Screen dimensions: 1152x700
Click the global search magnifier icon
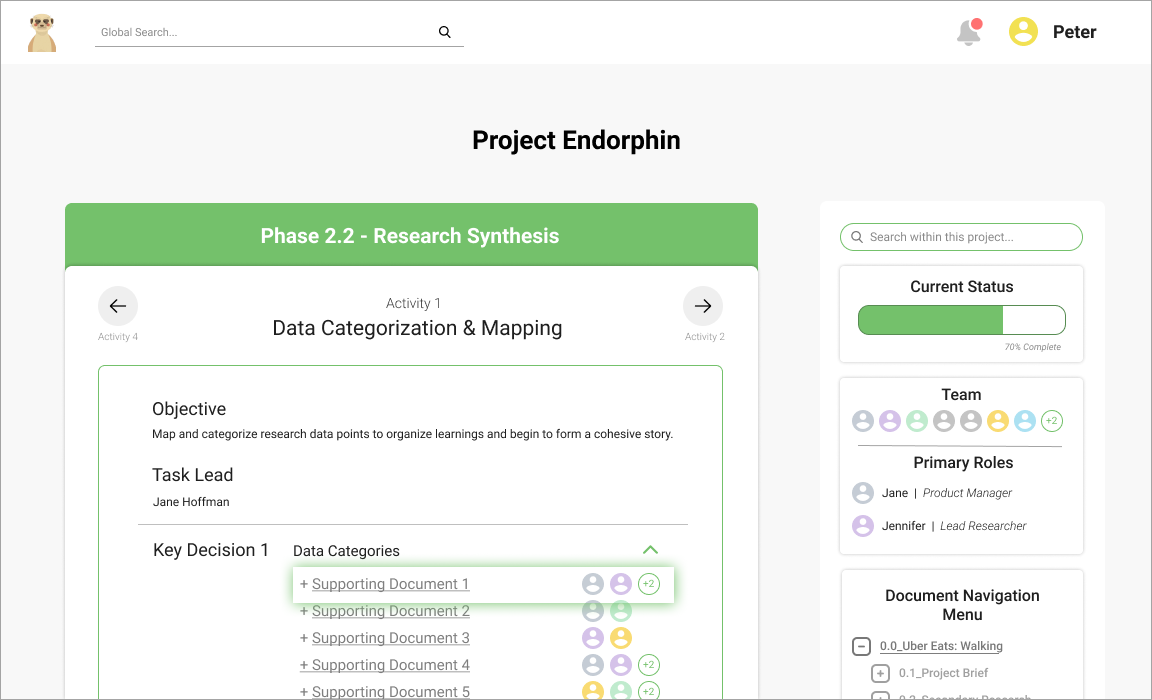pyautogui.click(x=445, y=32)
